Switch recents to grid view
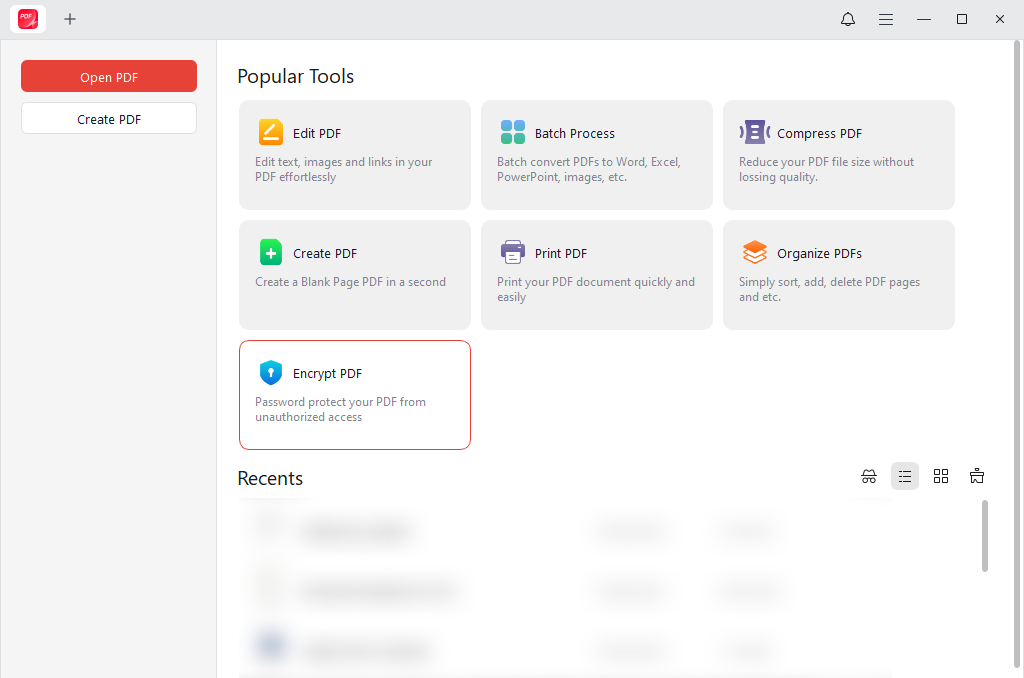Viewport: 1024px width, 678px height. pyautogui.click(x=941, y=476)
